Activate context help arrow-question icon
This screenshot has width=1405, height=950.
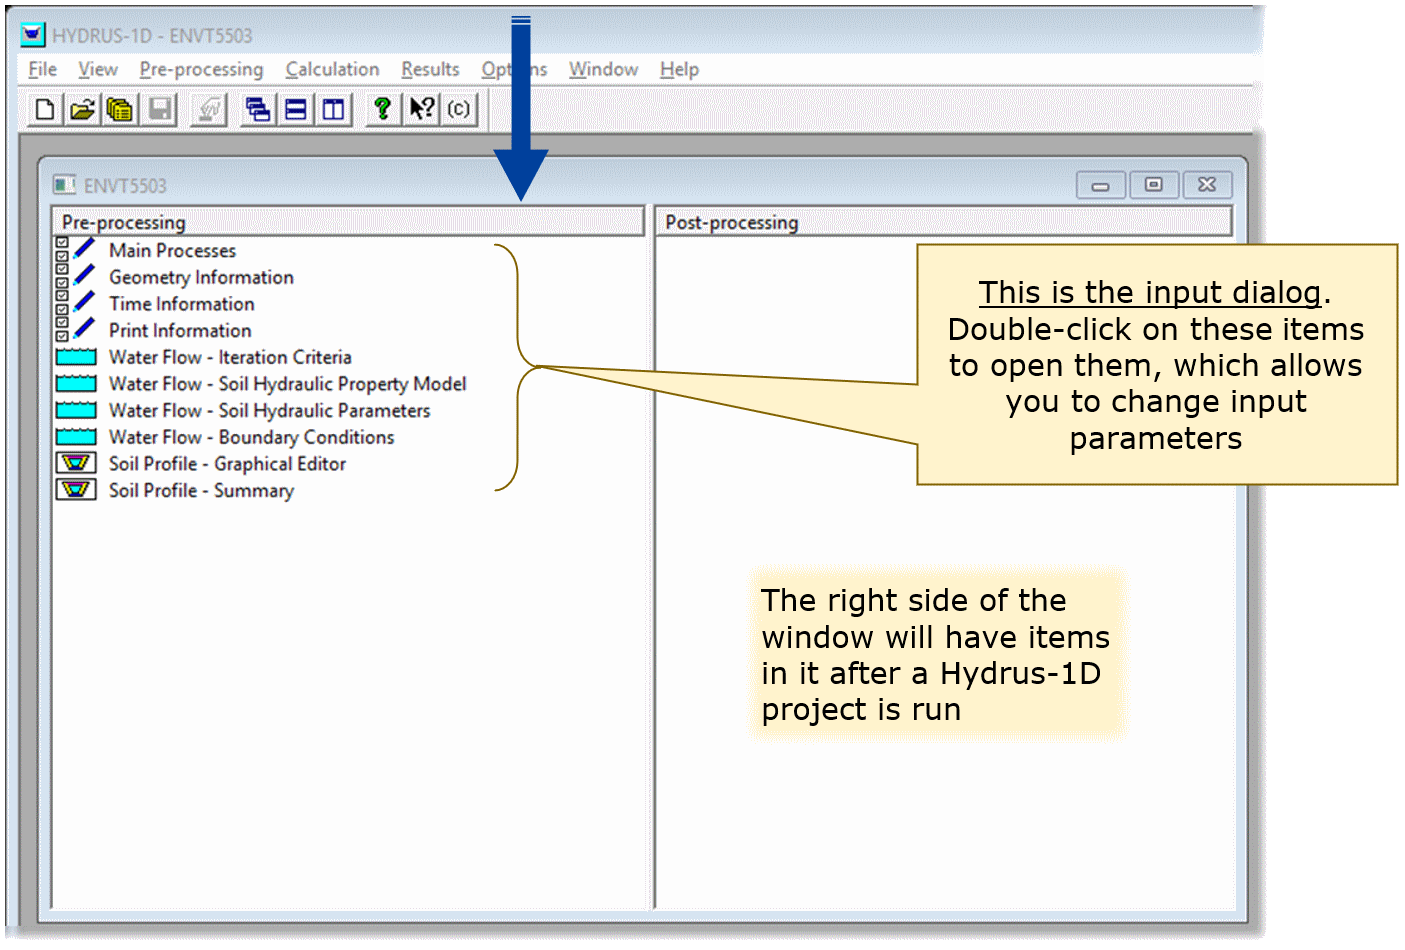tap(421, 109)
